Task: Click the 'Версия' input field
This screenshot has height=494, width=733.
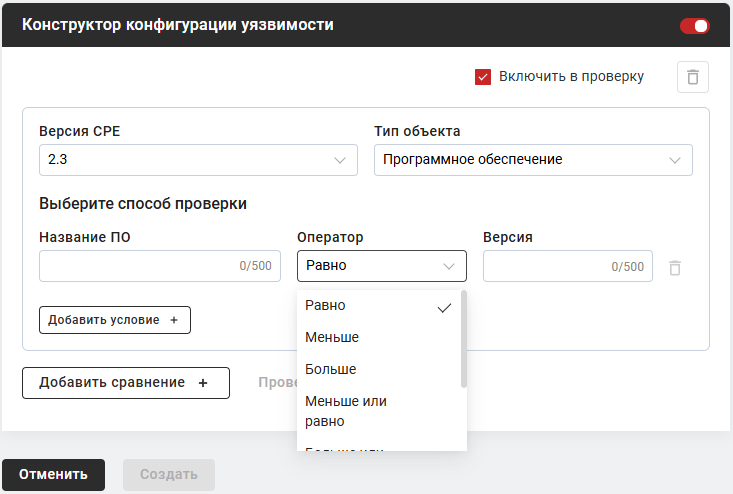Action: [x=568, y=266]
